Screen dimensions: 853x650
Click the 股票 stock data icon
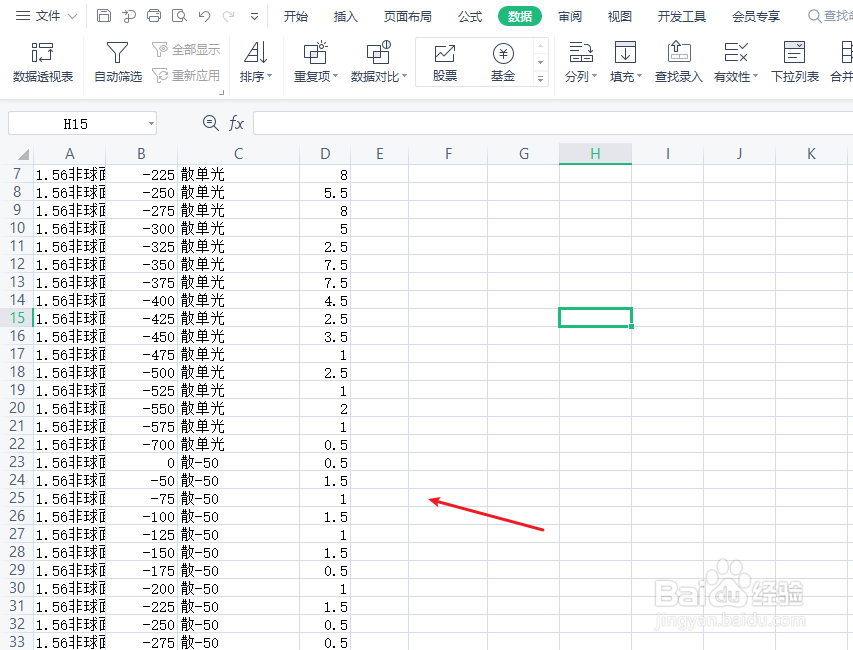click(444, 62)
